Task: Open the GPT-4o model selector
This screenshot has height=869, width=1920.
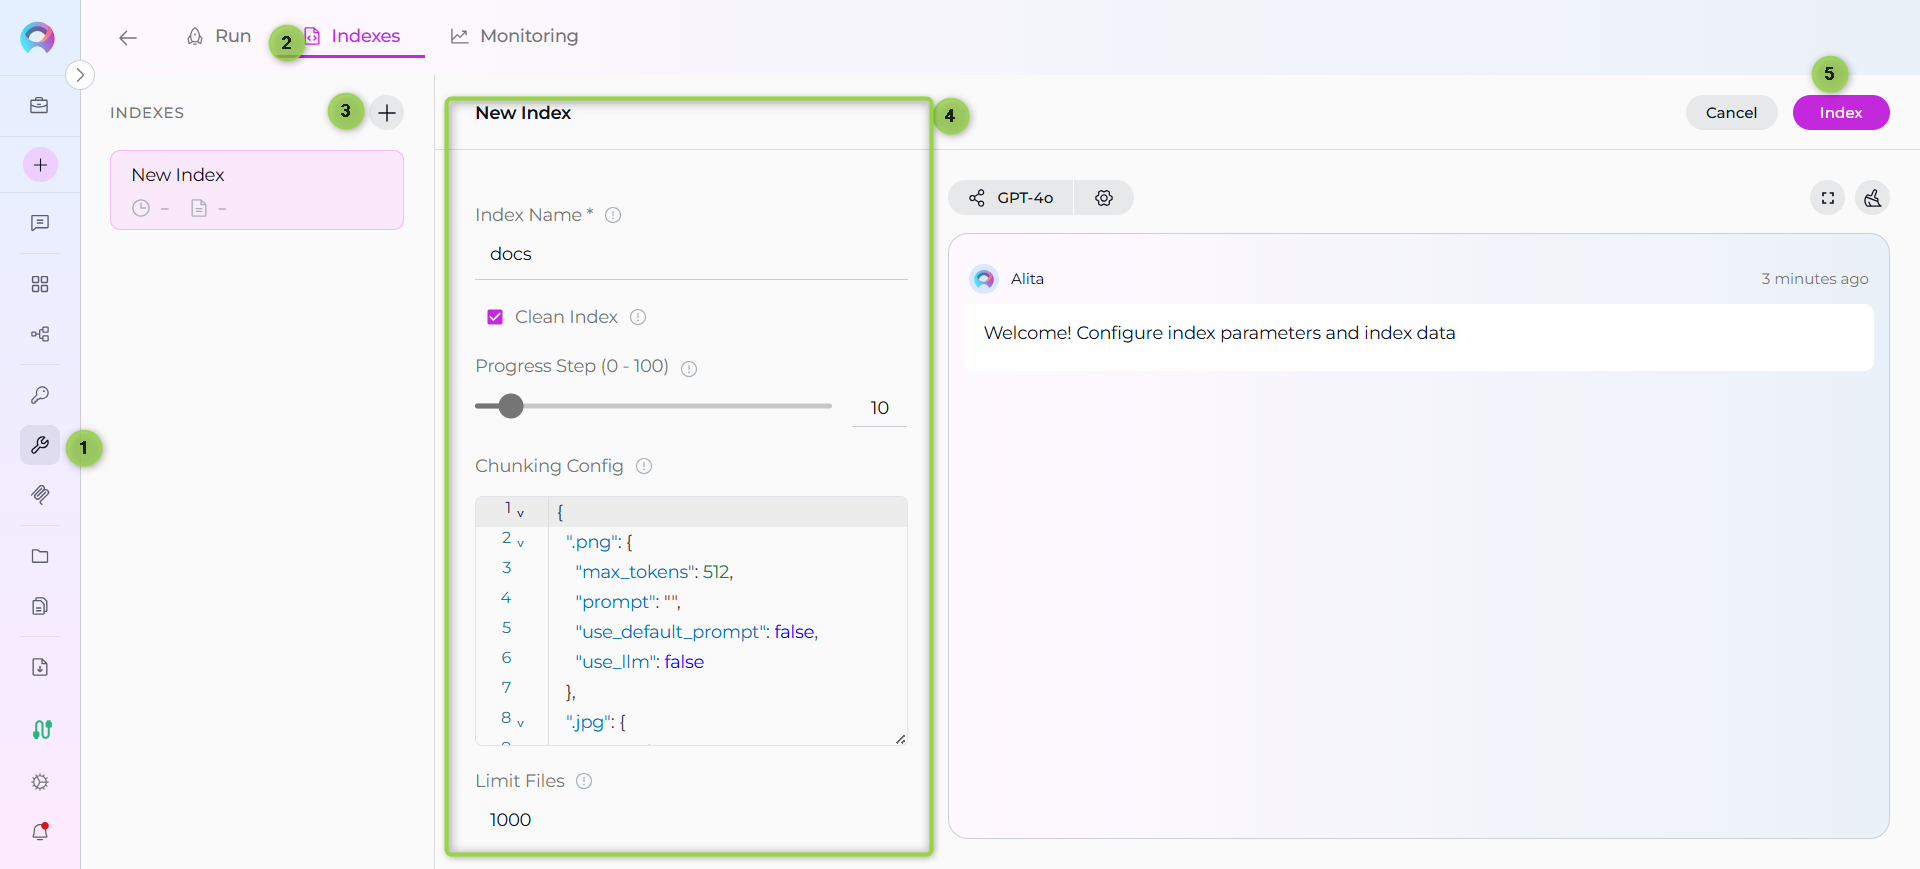Action: [x=1011, y=198]
